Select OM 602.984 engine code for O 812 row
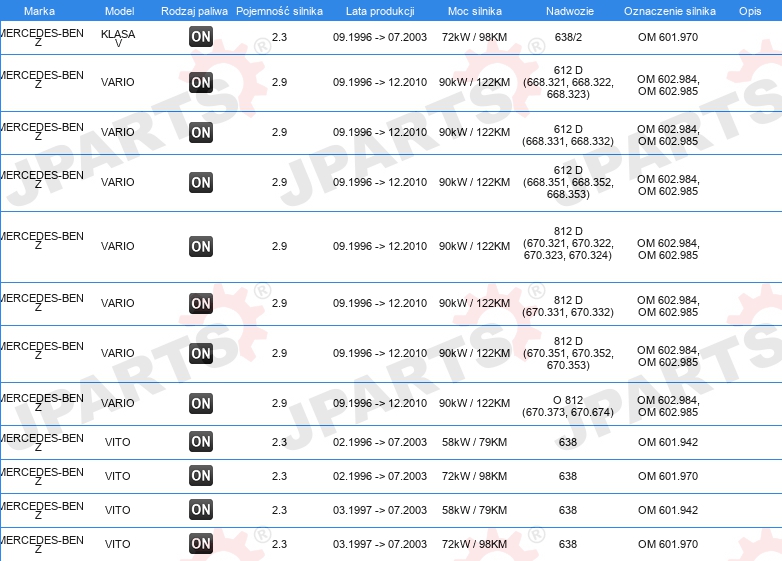 [x=668, y=400]
